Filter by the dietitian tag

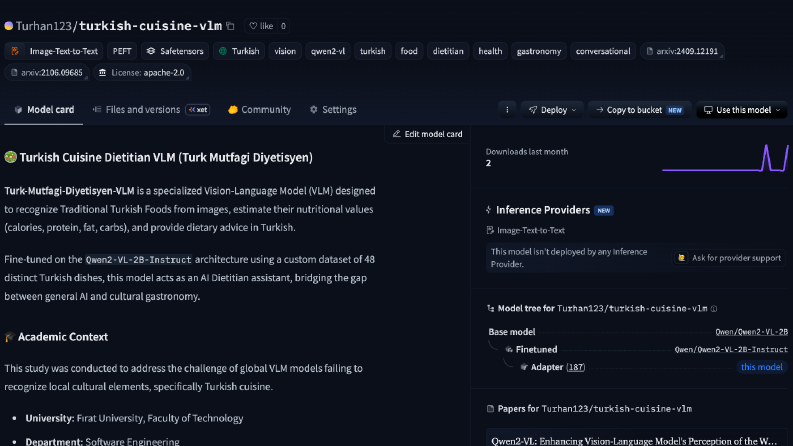tap(448, 51)
